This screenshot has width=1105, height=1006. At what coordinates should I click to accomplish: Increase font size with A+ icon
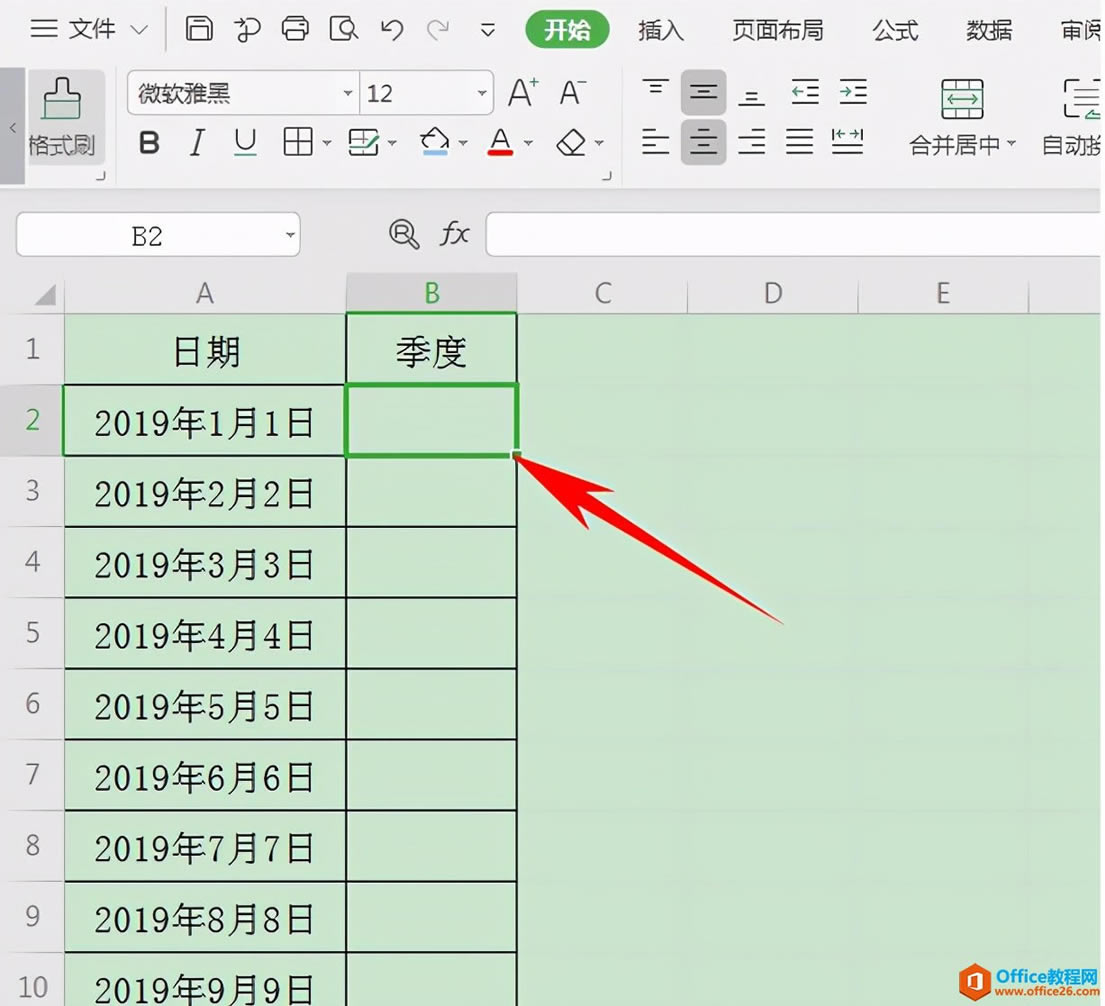tap(523, 92)
